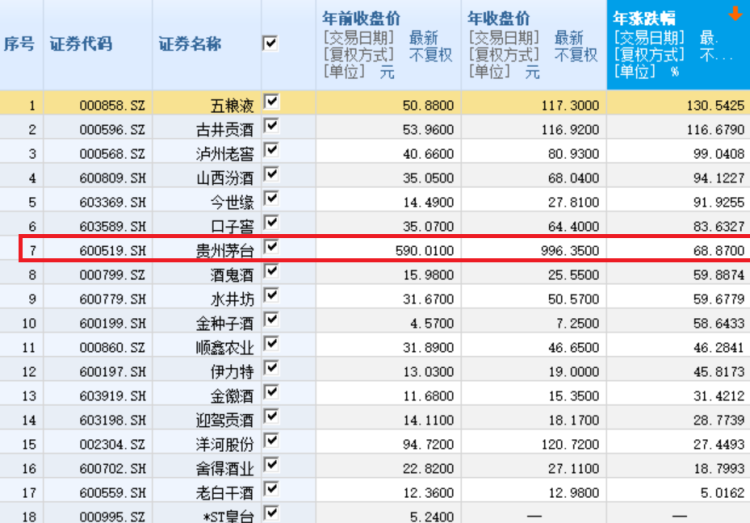Uncheck the checkbox for 五粮液

tap(271, 102)
